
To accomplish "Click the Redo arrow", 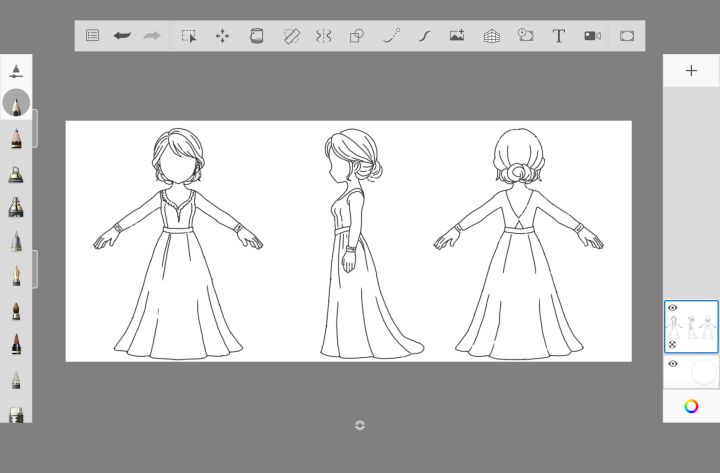I will click(x=152, y=36).
